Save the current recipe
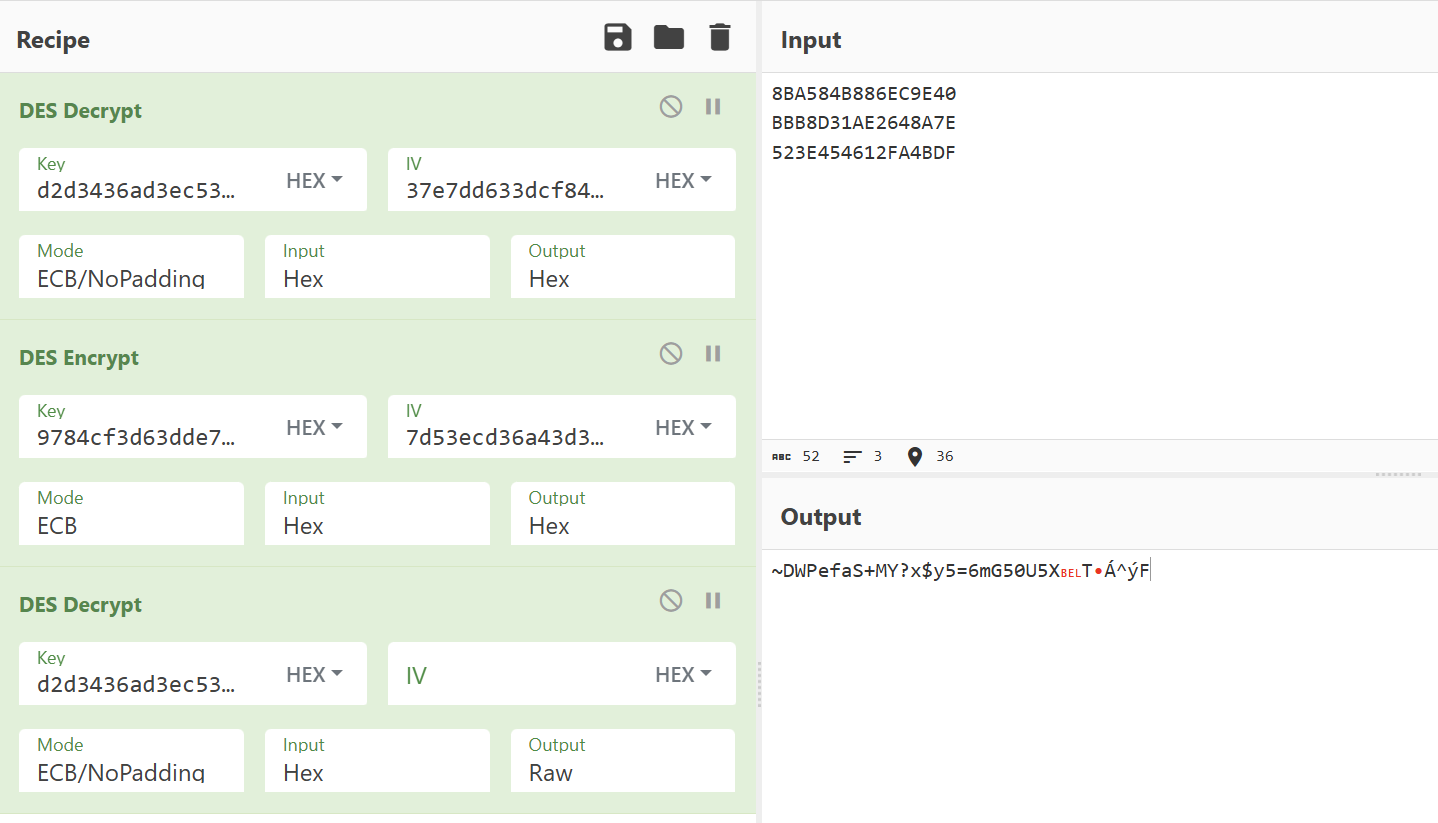The height and width of the screenshot is (823, 1438). click(618, 39)
